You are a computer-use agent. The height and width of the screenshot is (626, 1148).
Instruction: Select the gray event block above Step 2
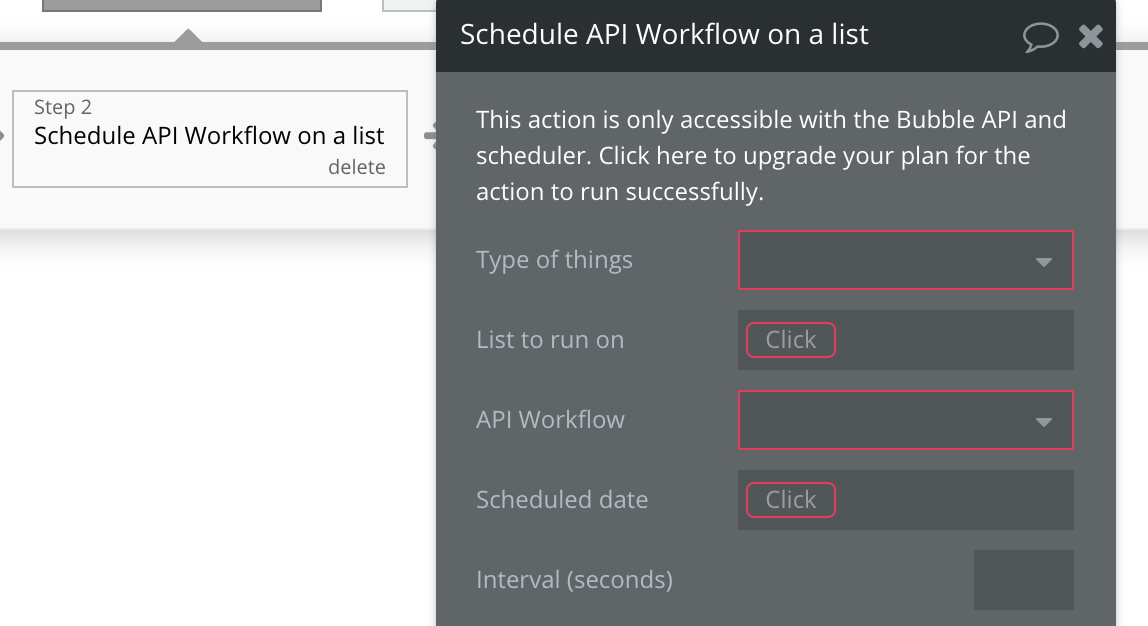tap(181, 5)
